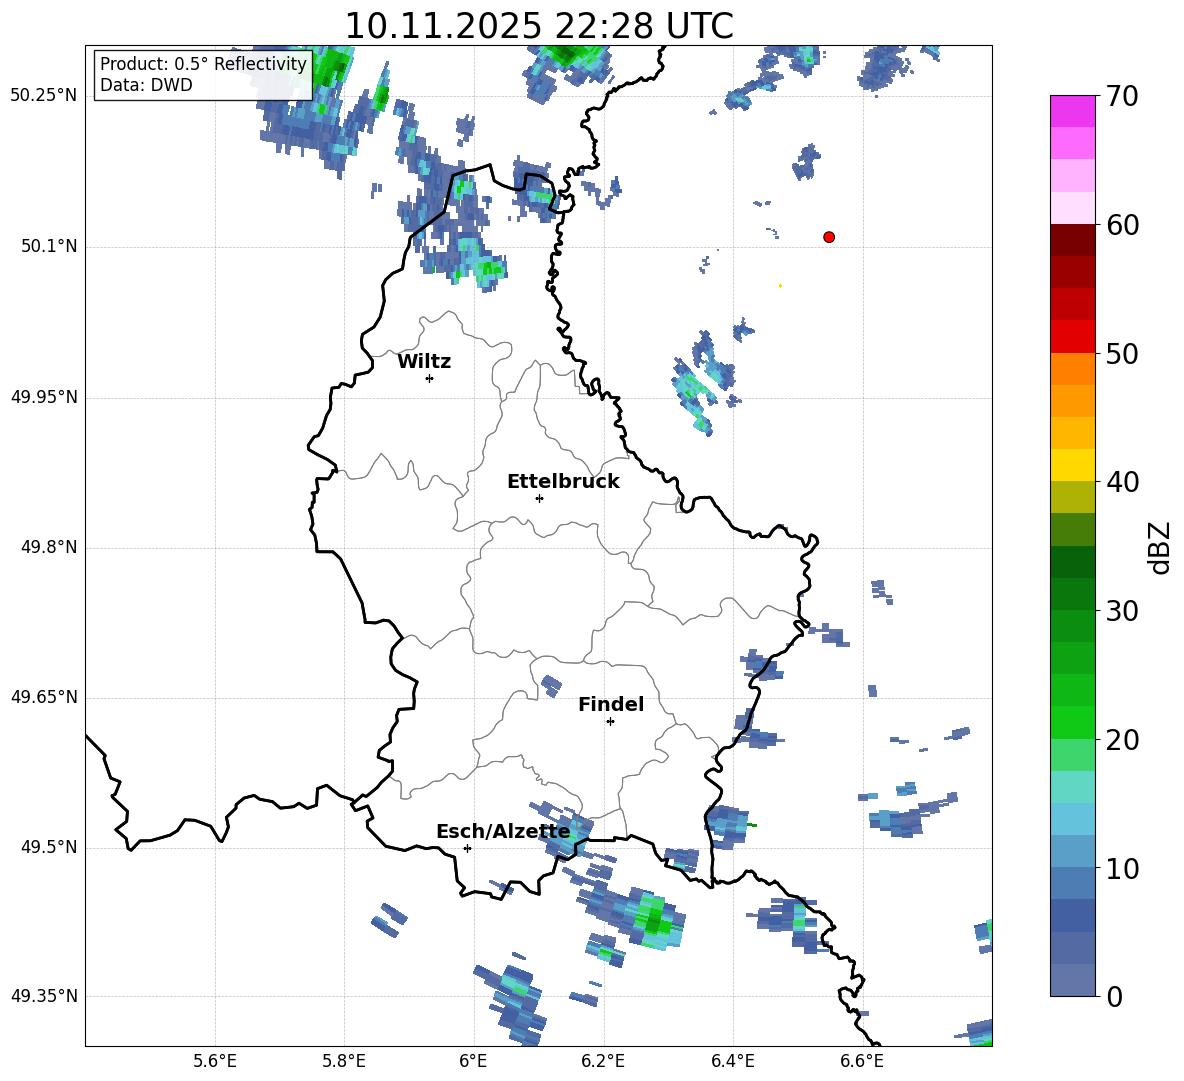Click the 50.1°N latitude label
The height and width of the screenshot is (1081, 1184).
(50, 246)
